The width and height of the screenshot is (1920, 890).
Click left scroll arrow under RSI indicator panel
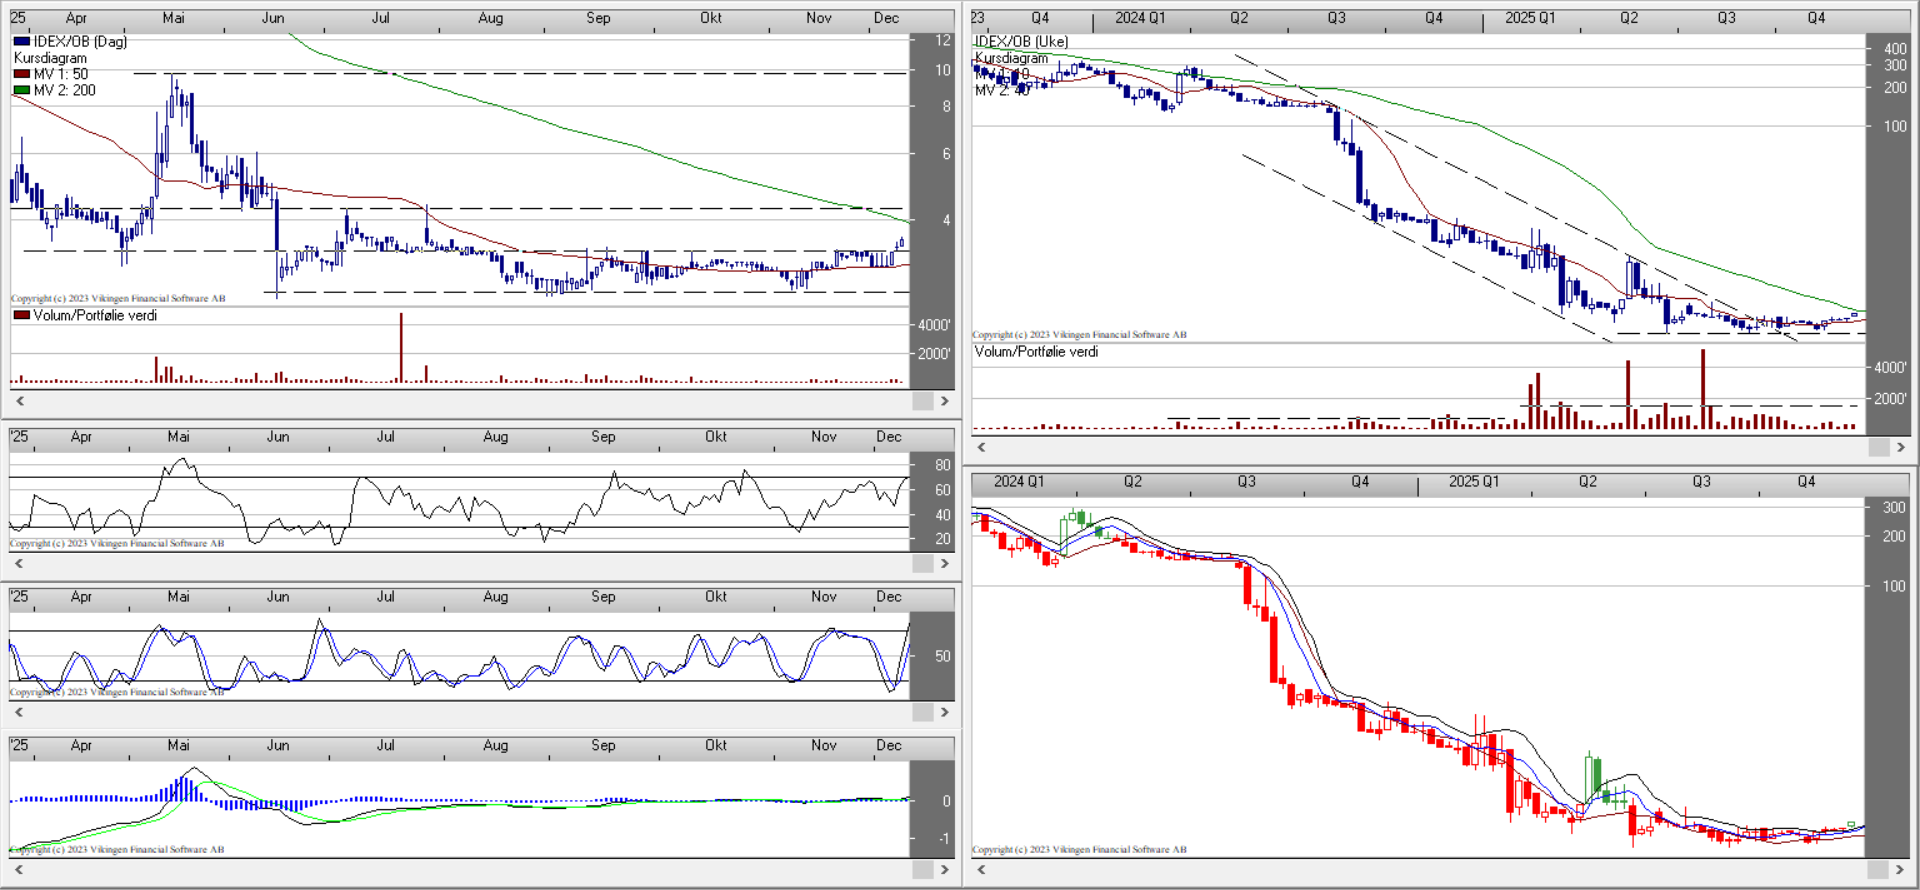pyautogui.click(x=19, y=564)
